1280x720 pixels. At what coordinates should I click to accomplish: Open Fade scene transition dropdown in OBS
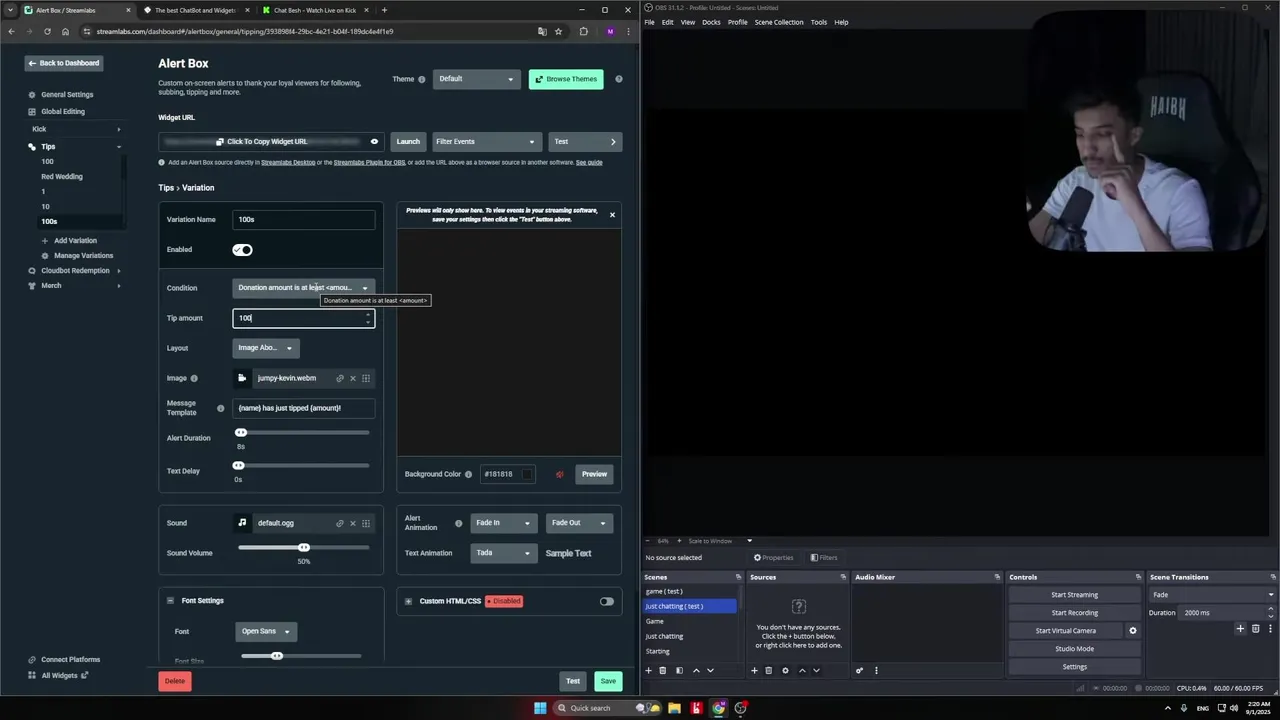pyautogui.click(x=1213, y=595)
